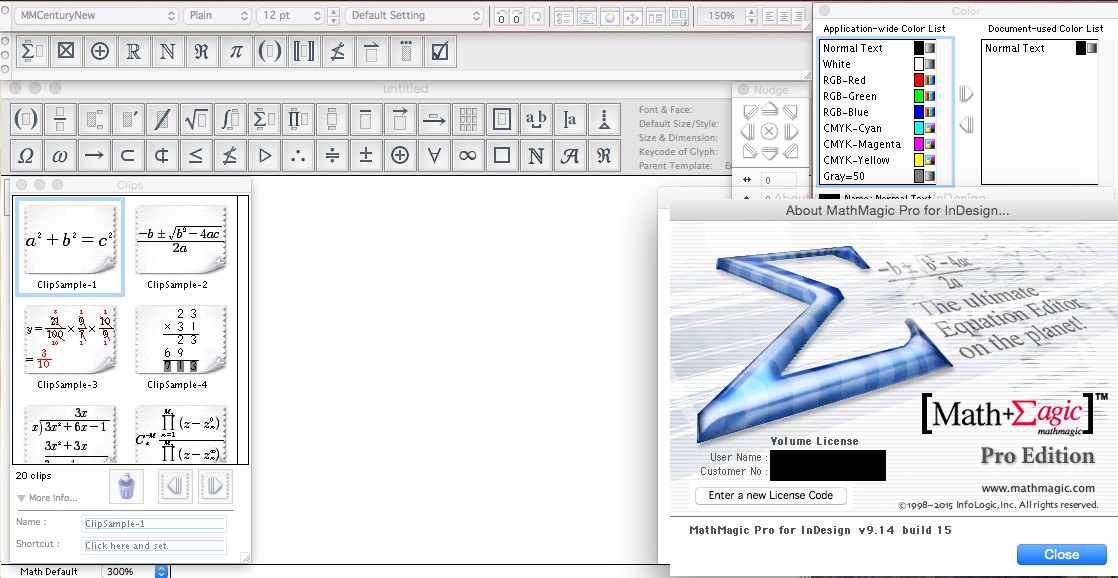
Task: Open the 300% zoom dropdown
Action: pos(135,571)
